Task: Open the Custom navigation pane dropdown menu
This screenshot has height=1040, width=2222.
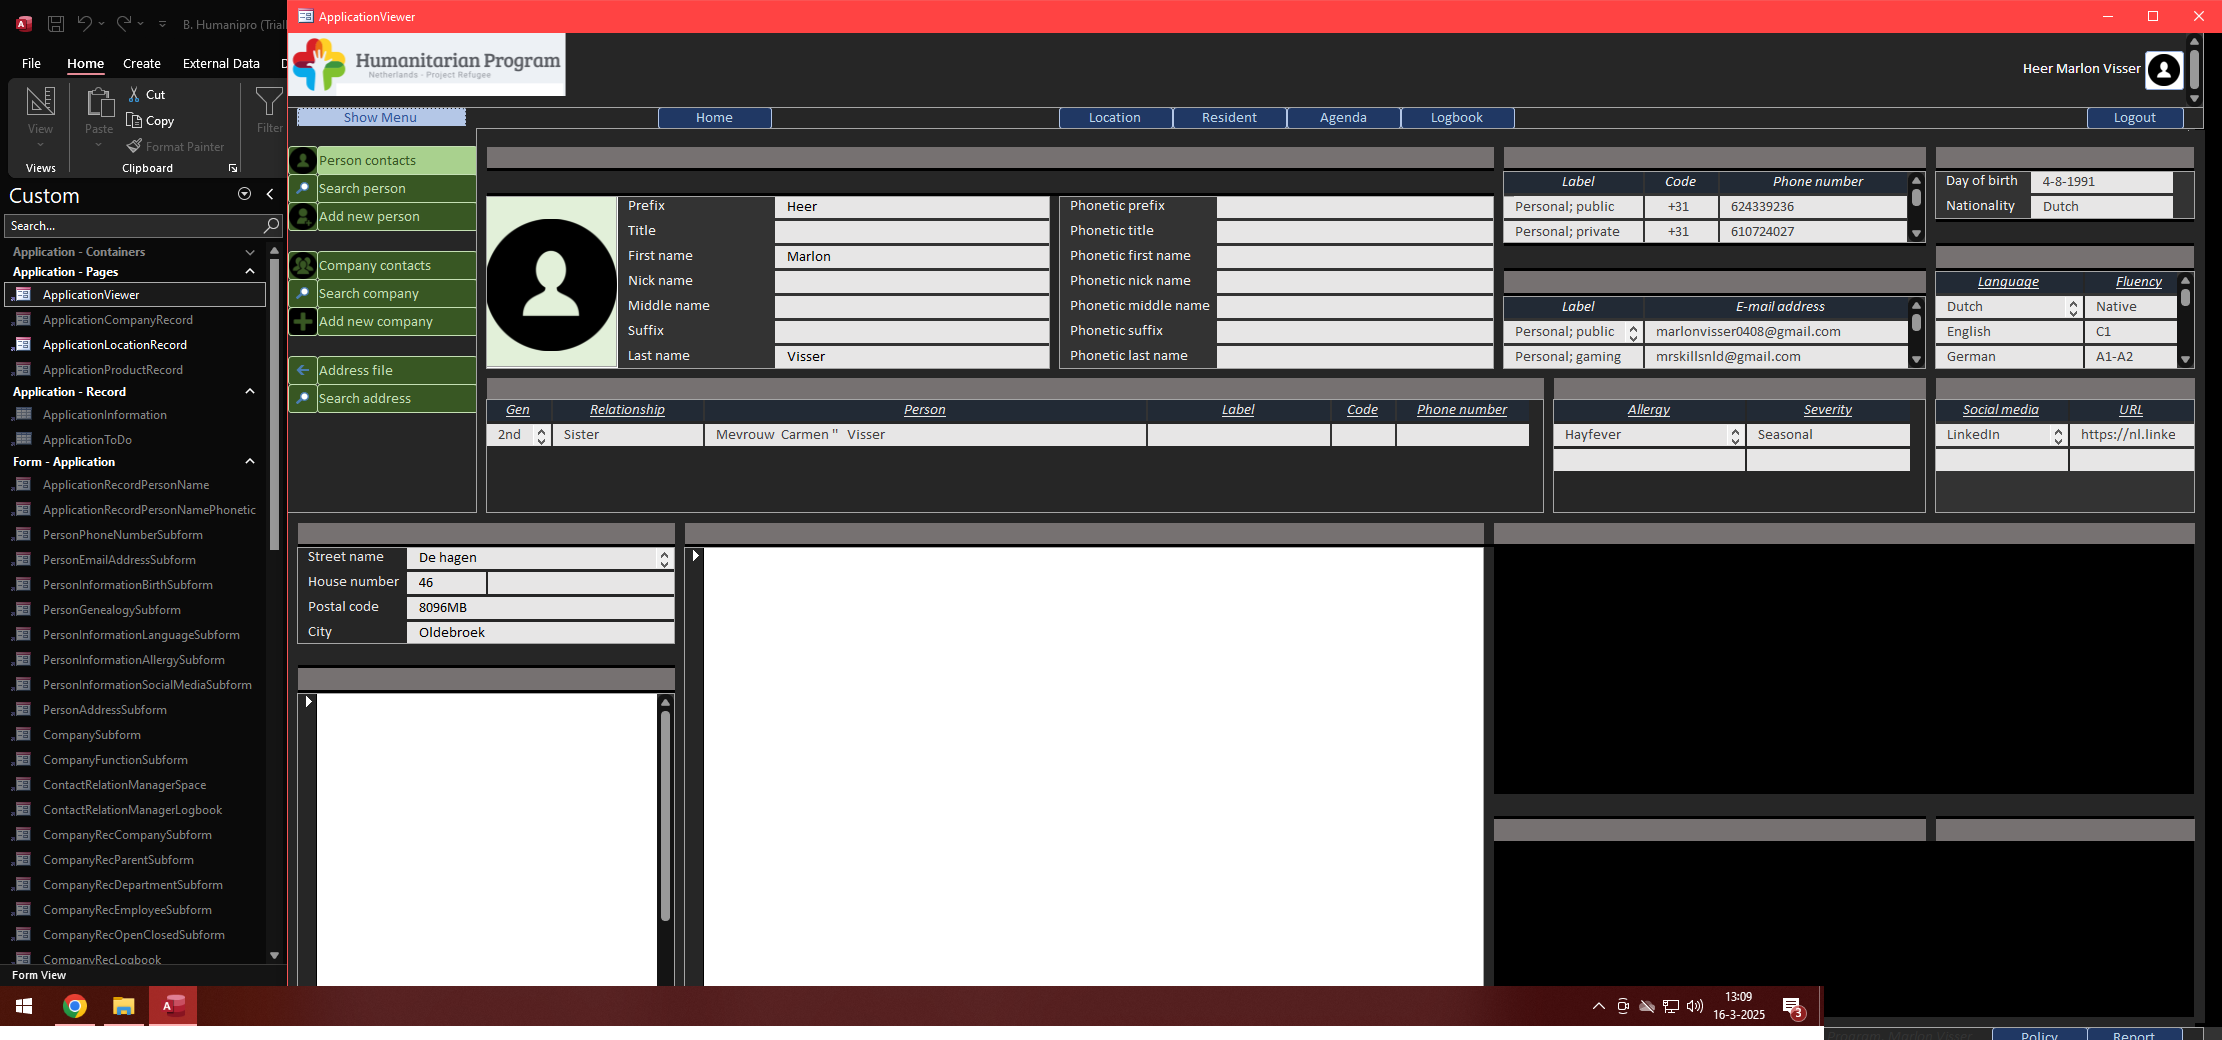Action: coord(244,194)
